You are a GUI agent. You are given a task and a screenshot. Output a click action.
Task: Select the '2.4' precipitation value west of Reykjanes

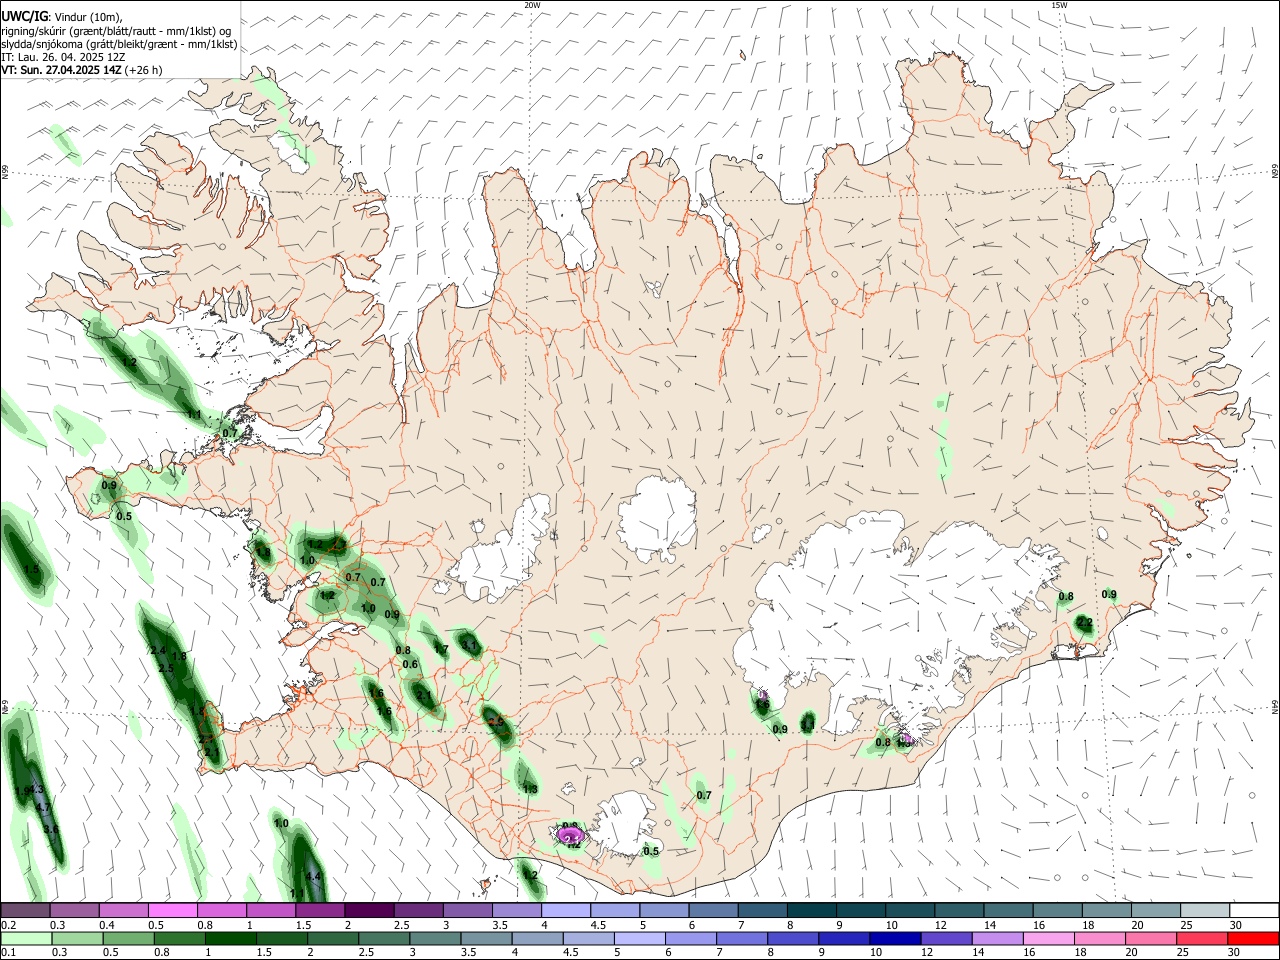point(158,651)
